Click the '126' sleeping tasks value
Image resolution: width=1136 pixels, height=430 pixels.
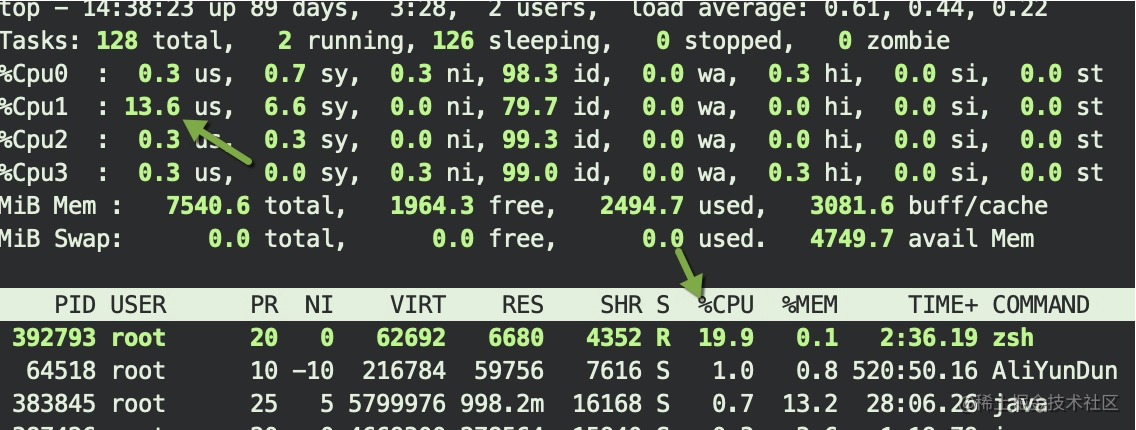[x=453, y=41]
